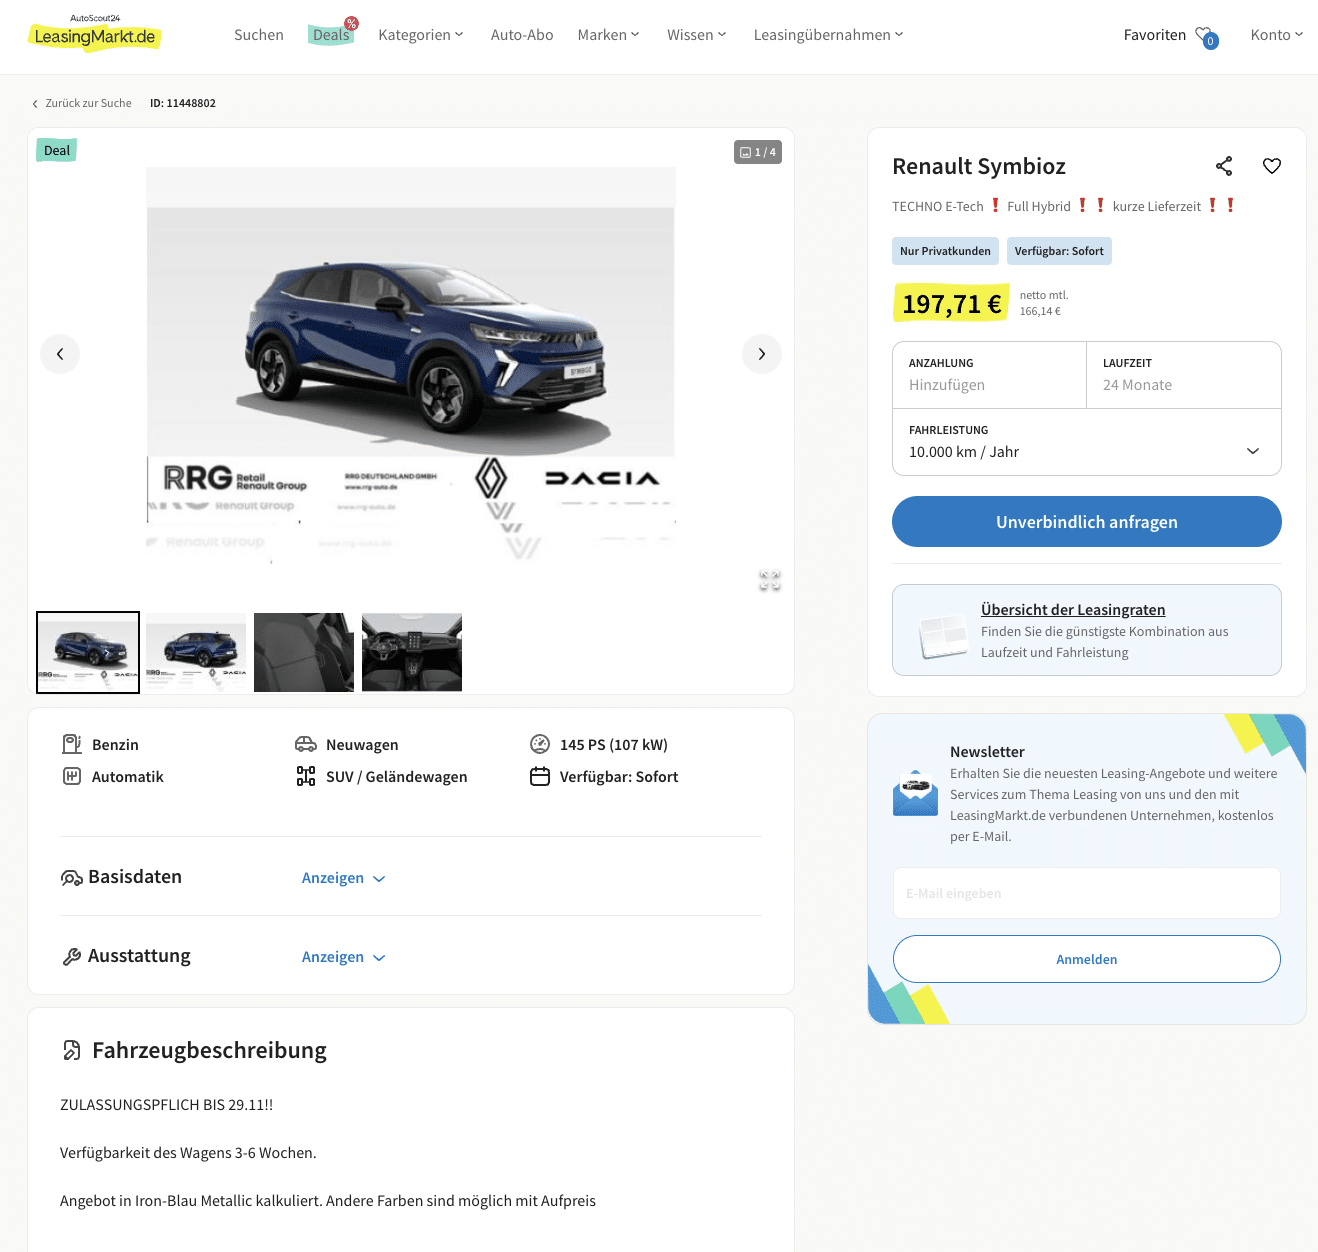Click the Ausstattung wrench icon
Viewport: 1318px width, 1252px height.
pyautogui.click(x=72, y=957)
